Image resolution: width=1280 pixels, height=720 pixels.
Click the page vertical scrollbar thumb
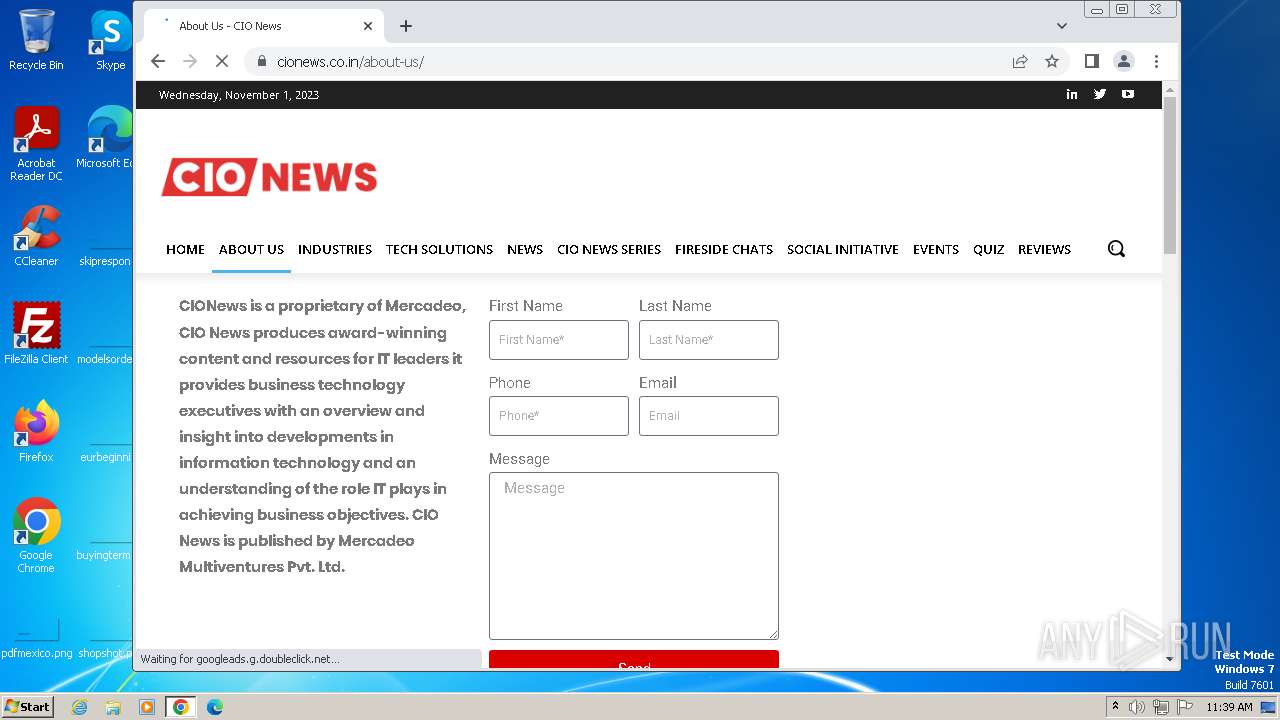pyautogui.click(x=1170, y=176)
